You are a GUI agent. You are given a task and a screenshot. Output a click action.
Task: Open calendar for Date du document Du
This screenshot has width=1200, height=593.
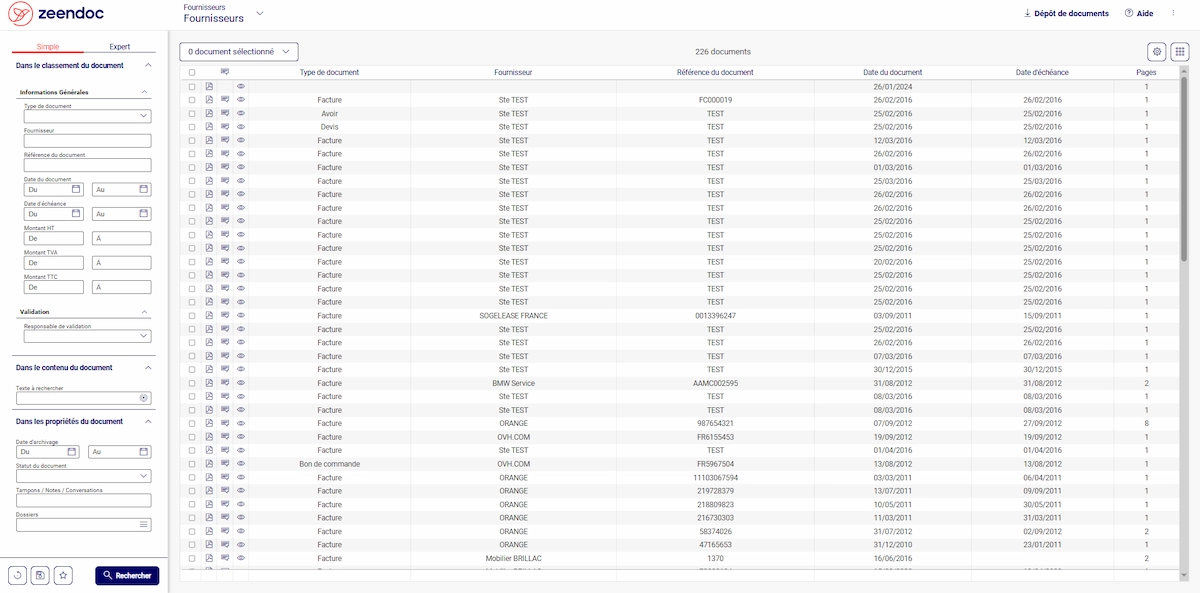75,189
